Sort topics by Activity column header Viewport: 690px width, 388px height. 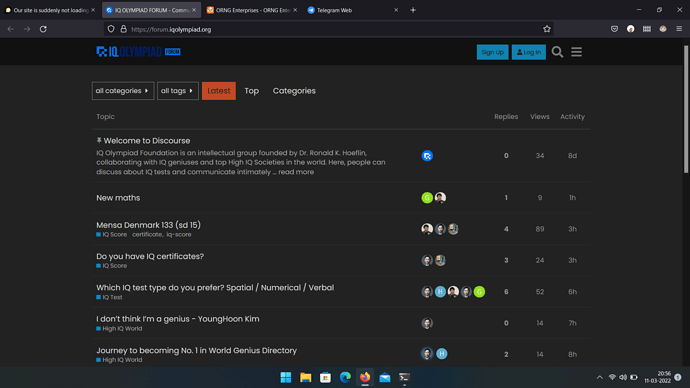click(x=572, y=117)
